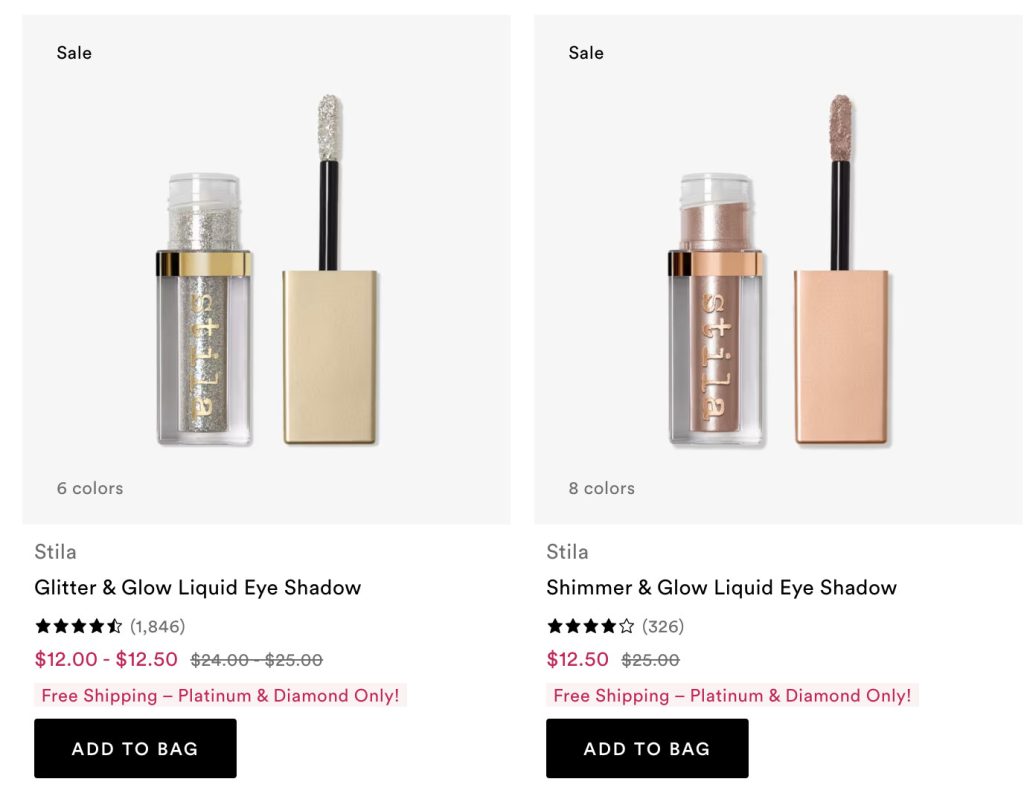
Task: Select the Stila brand name above Glitter & Glow
Action: [55, 552]
